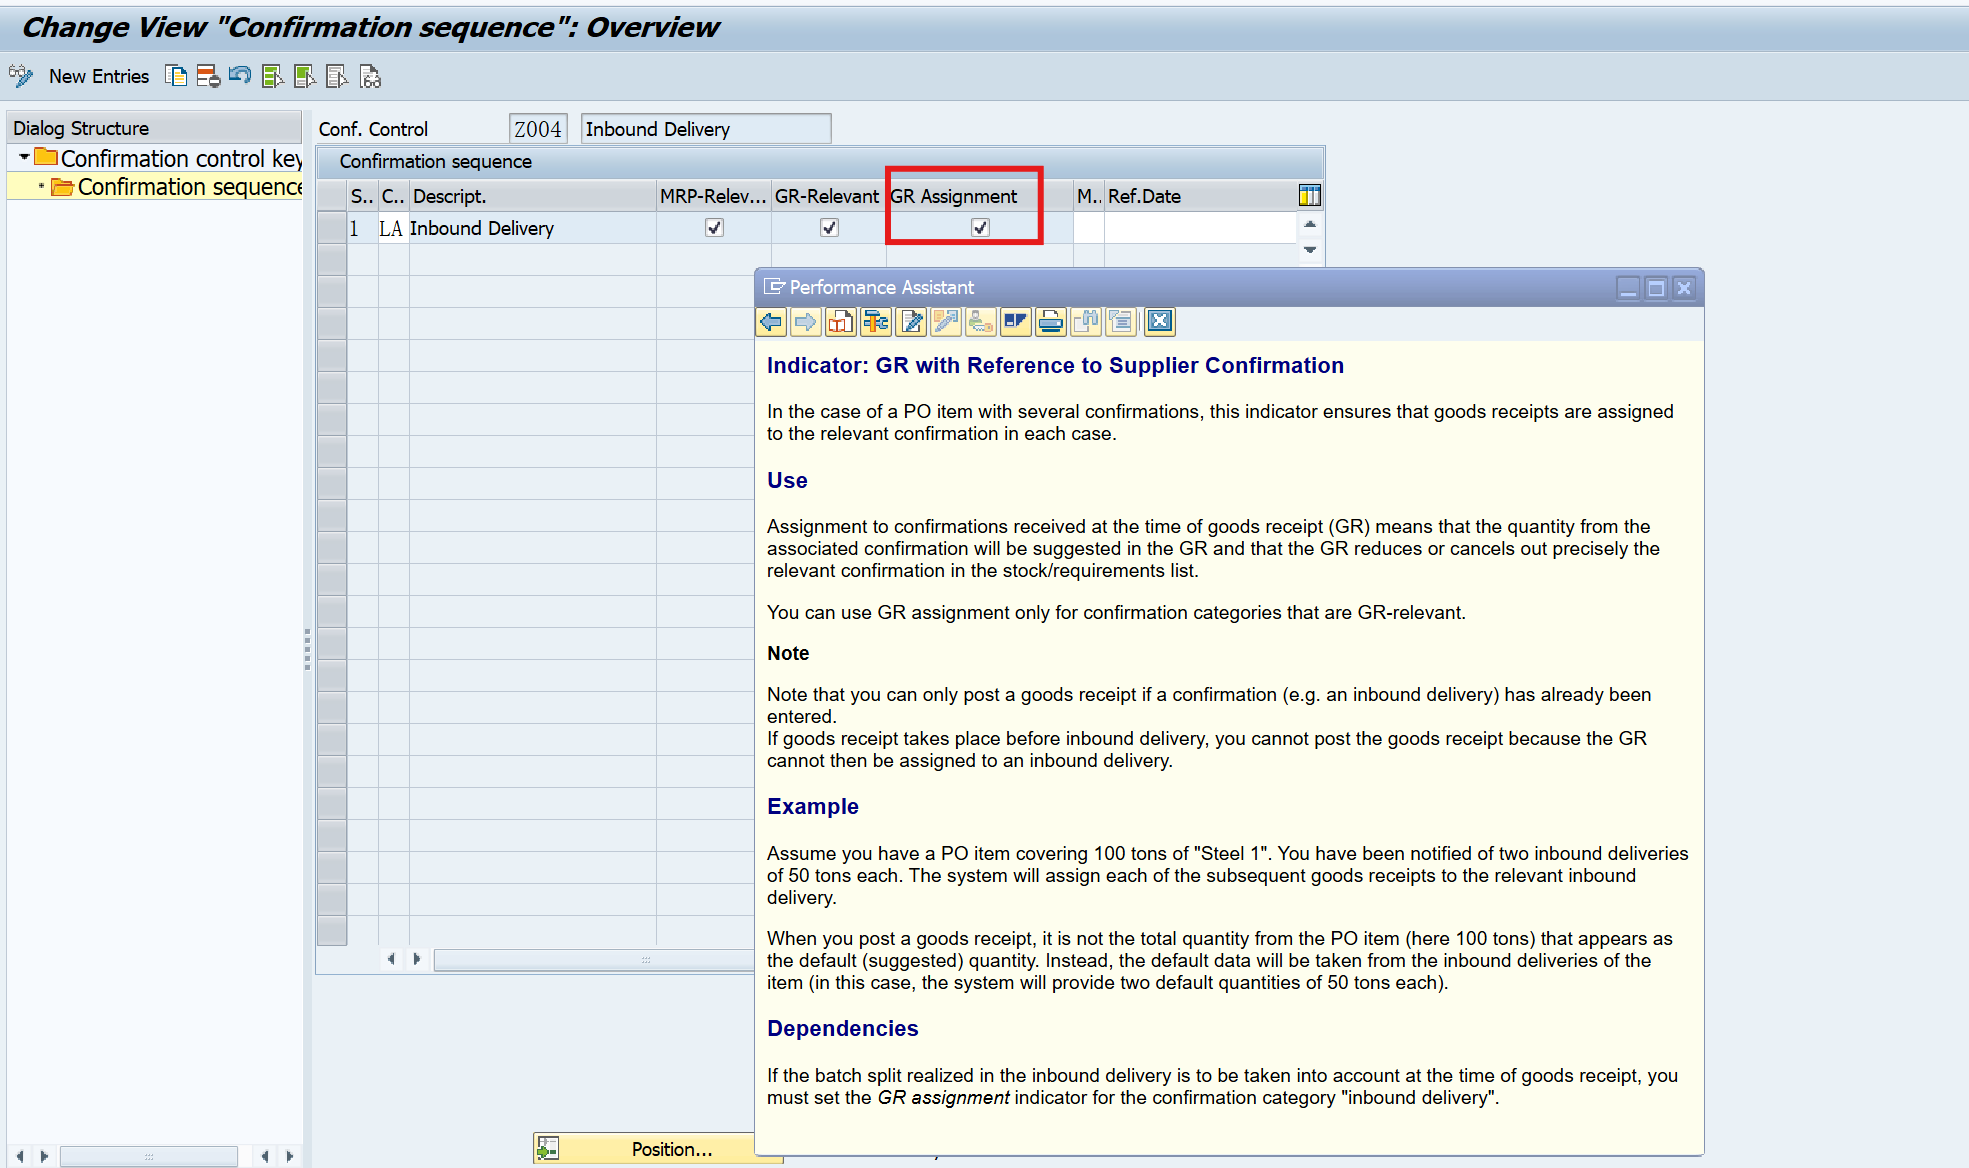Uncheck the GR Assignment checkbox
Viewport: 1969px width, 1168px height.
[980, 228]
